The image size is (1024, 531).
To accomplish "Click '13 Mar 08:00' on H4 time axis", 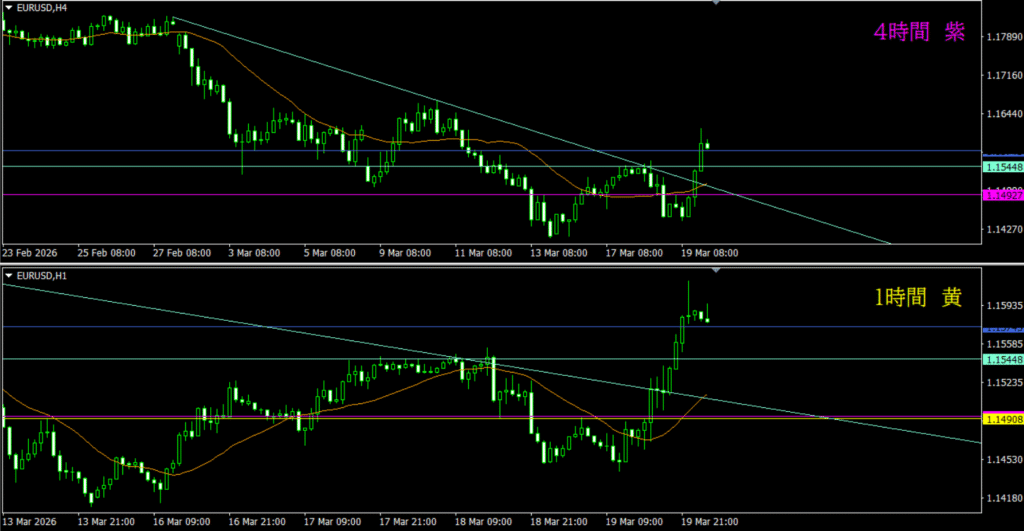I will (x=559, y=253).
